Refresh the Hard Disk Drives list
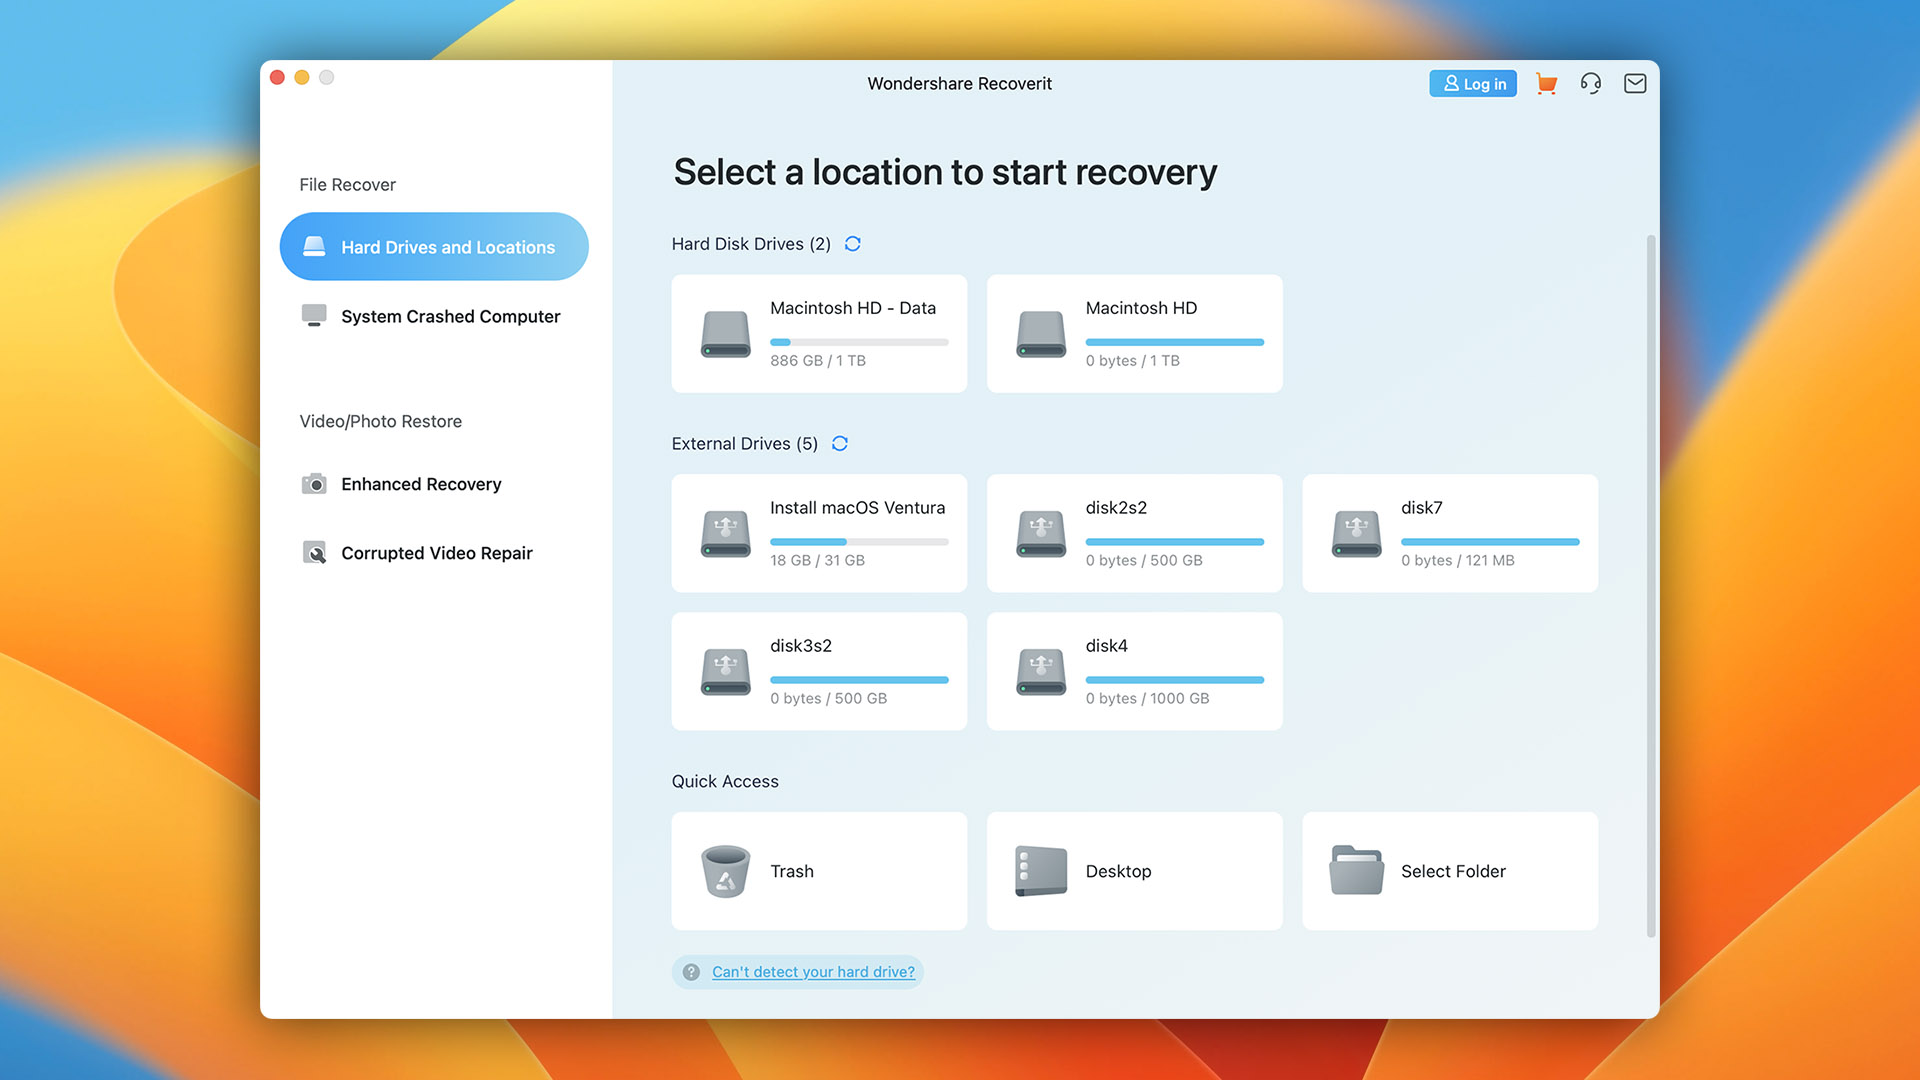 click(x=852, y=244)
